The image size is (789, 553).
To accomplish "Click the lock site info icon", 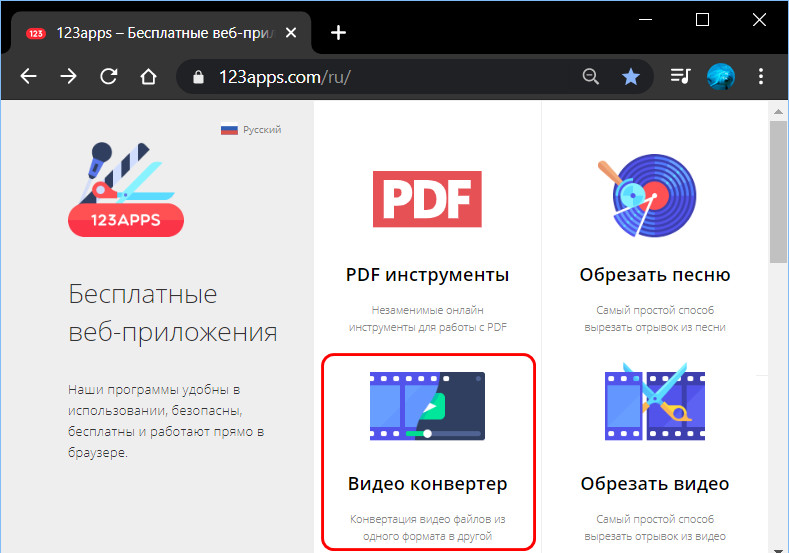I will [198, 77].
